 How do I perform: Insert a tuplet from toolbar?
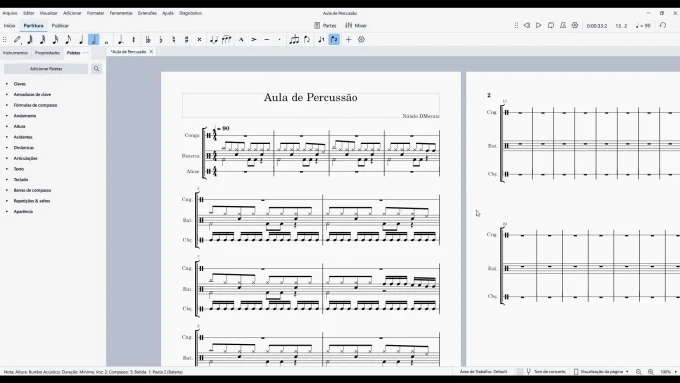294,39
